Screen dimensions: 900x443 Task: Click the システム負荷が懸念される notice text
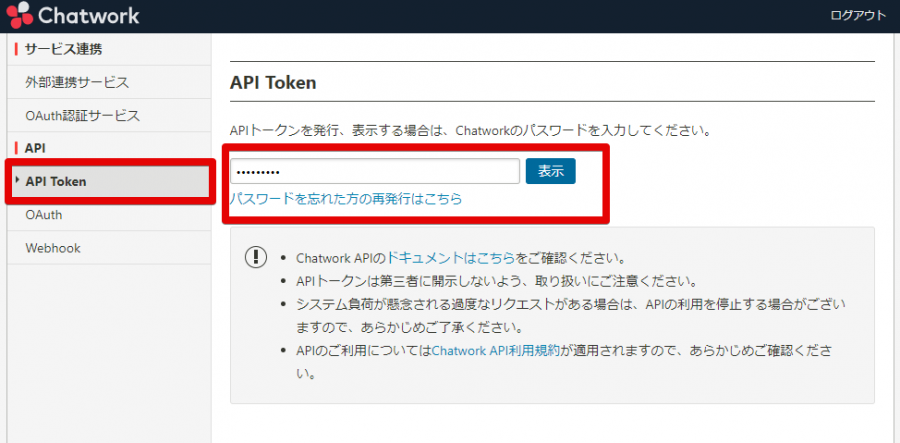click(x=571, y=316)
